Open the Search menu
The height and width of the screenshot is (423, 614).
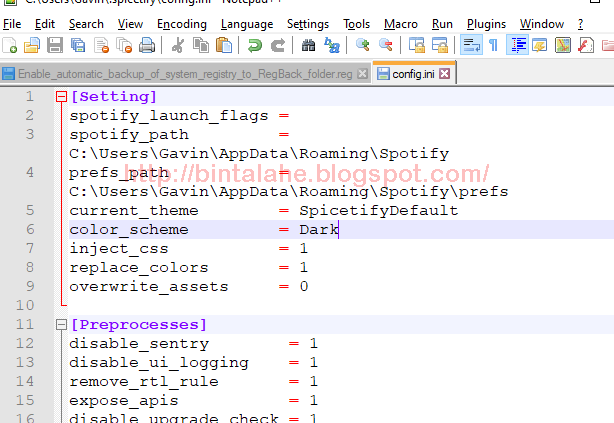tap(86, 24)
